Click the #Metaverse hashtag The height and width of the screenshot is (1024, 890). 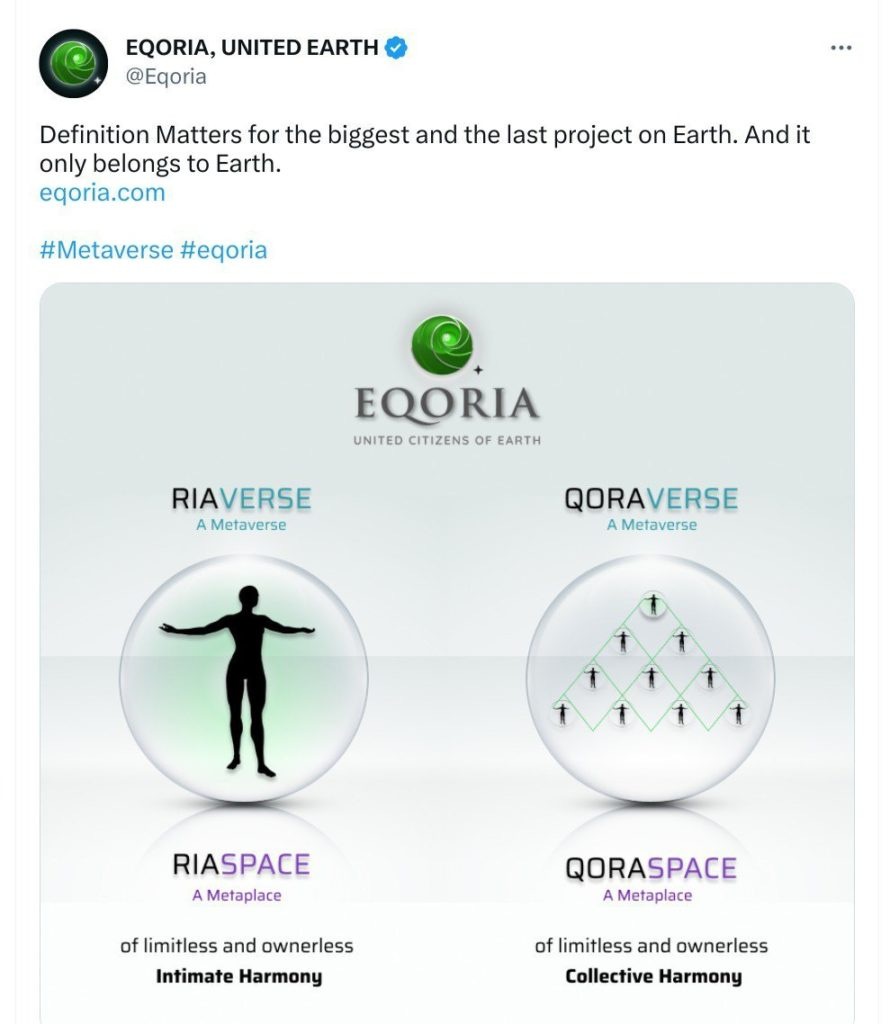point(106,249)
